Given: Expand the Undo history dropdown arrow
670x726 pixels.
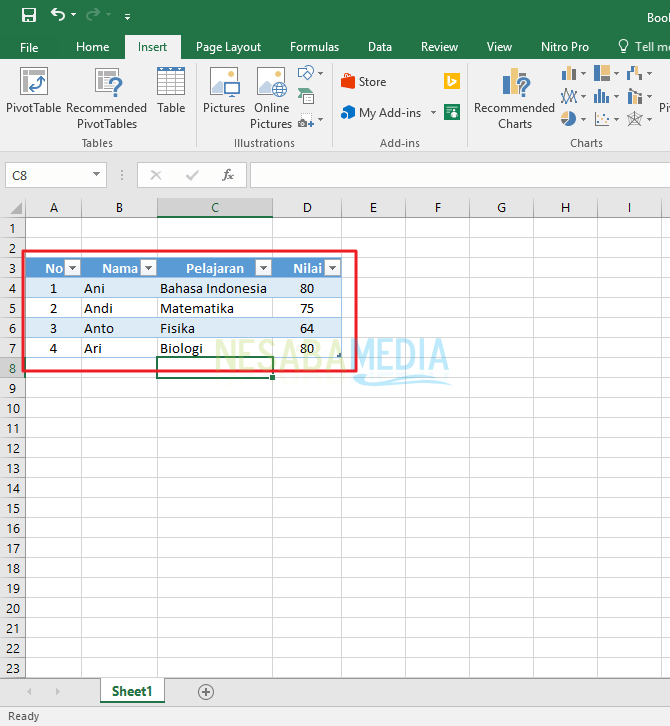Looking at the screenshot, I should click(x=74, y=15).
